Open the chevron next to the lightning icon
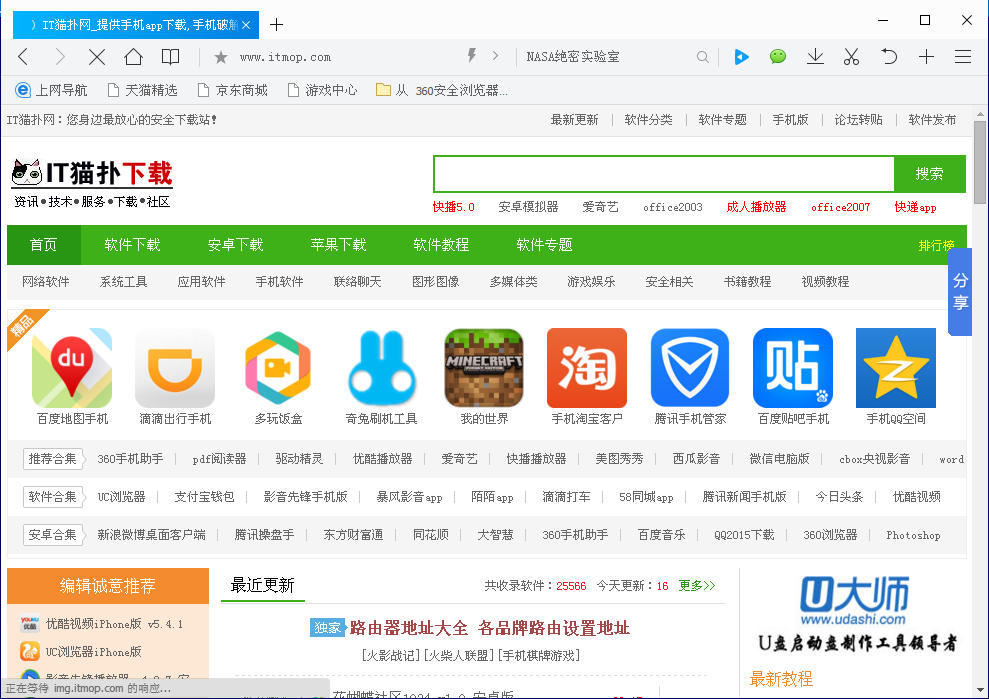Image resolution: width=989 pixels, height=699 pixels. (494, 57)
